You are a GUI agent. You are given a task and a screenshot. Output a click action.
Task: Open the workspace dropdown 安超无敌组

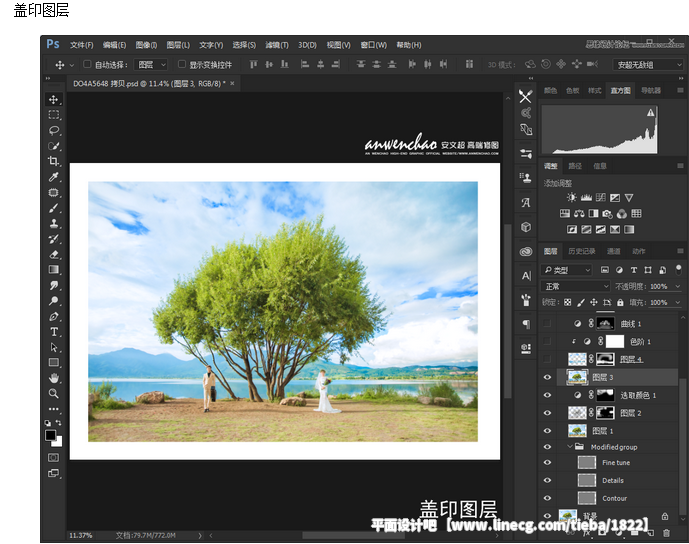tap(648, 65)
